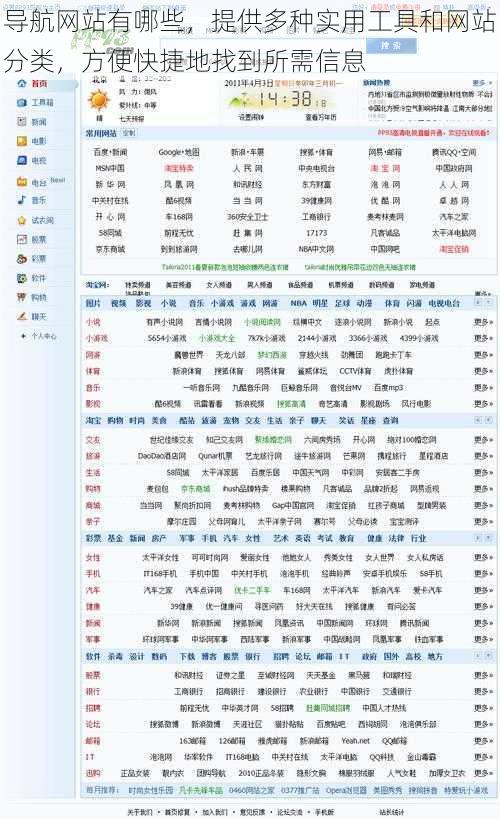Open the 金山毒霸 link in IT row
Image resolution: width=500 pixels, height=819 pixels.
pyautogui.click(x=422, y=757)
